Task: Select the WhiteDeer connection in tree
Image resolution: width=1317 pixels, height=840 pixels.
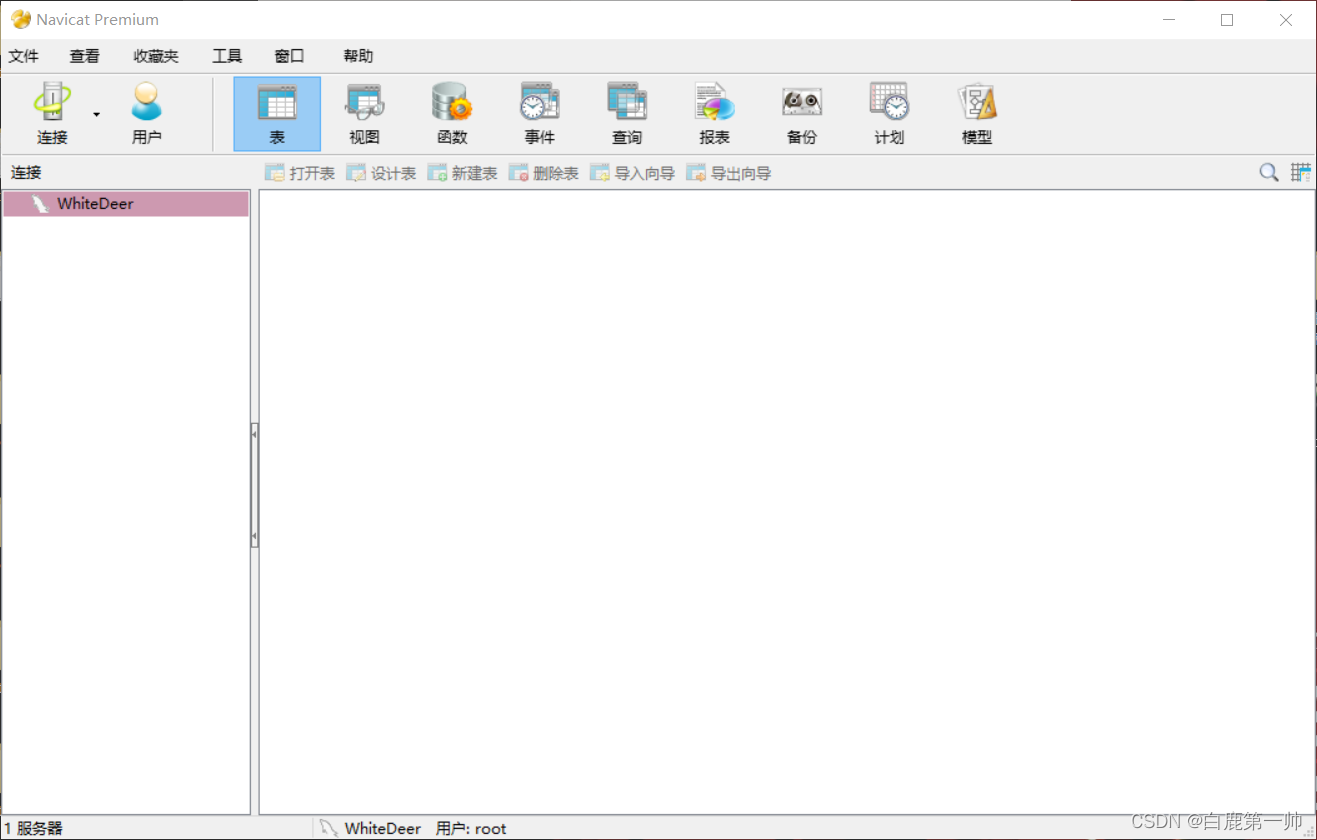Action: tap(126, 204)
